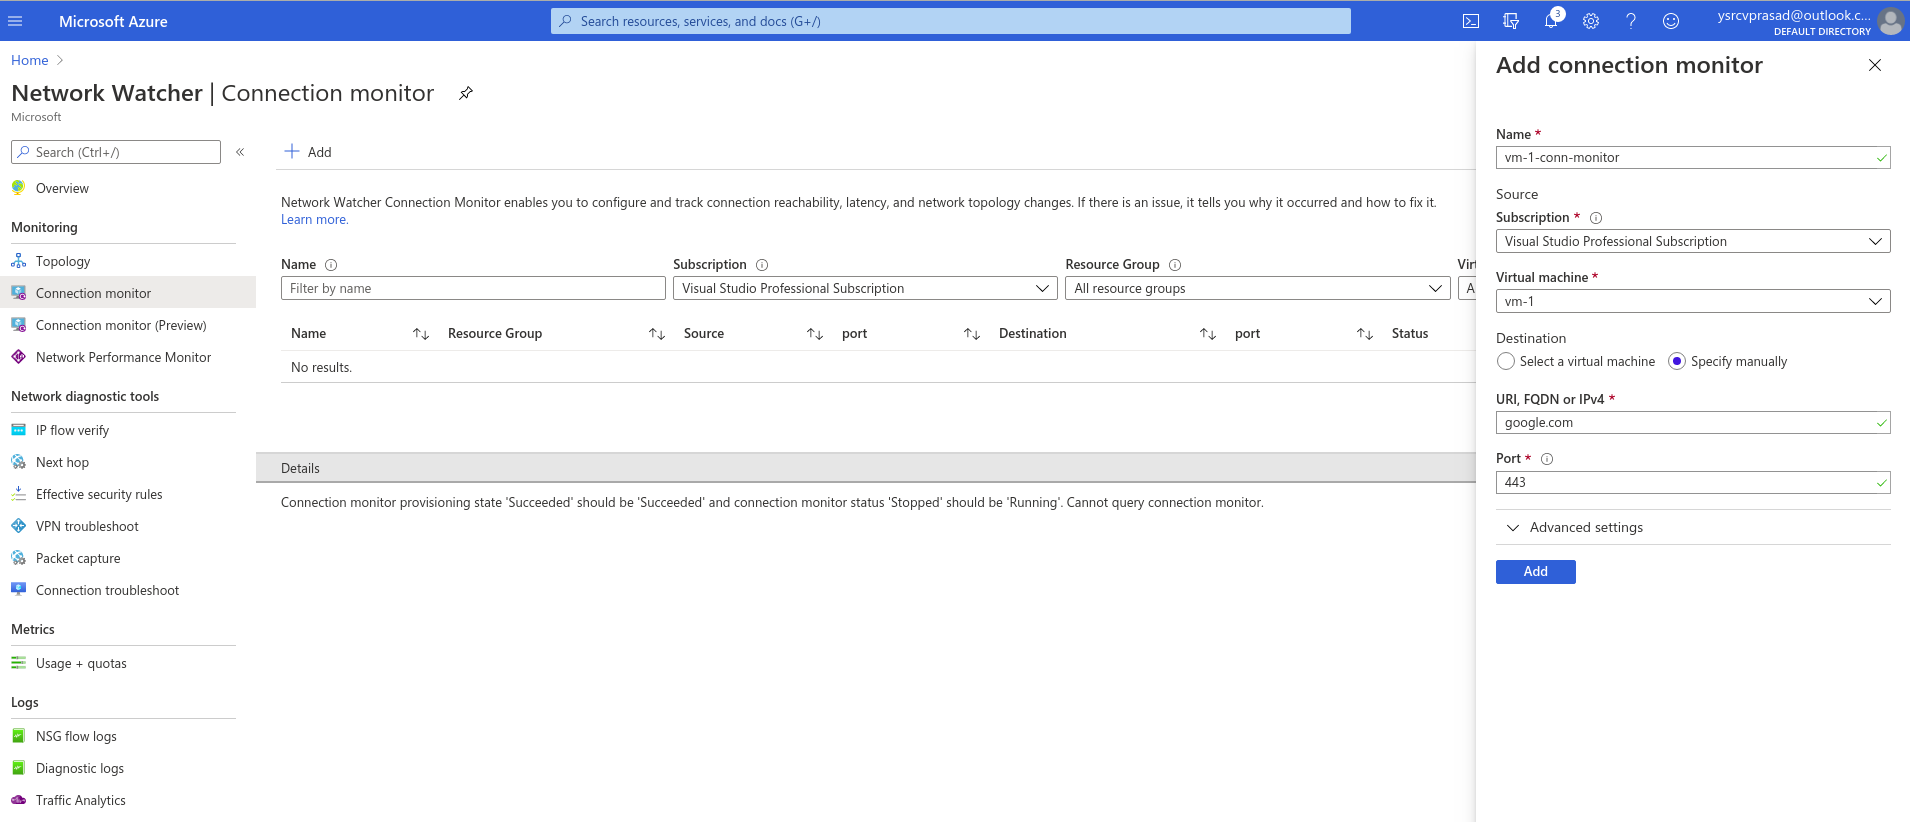Open the 'All resource groups' filter dropdown
1910x822 pixels.
(x=1257, y=288)
